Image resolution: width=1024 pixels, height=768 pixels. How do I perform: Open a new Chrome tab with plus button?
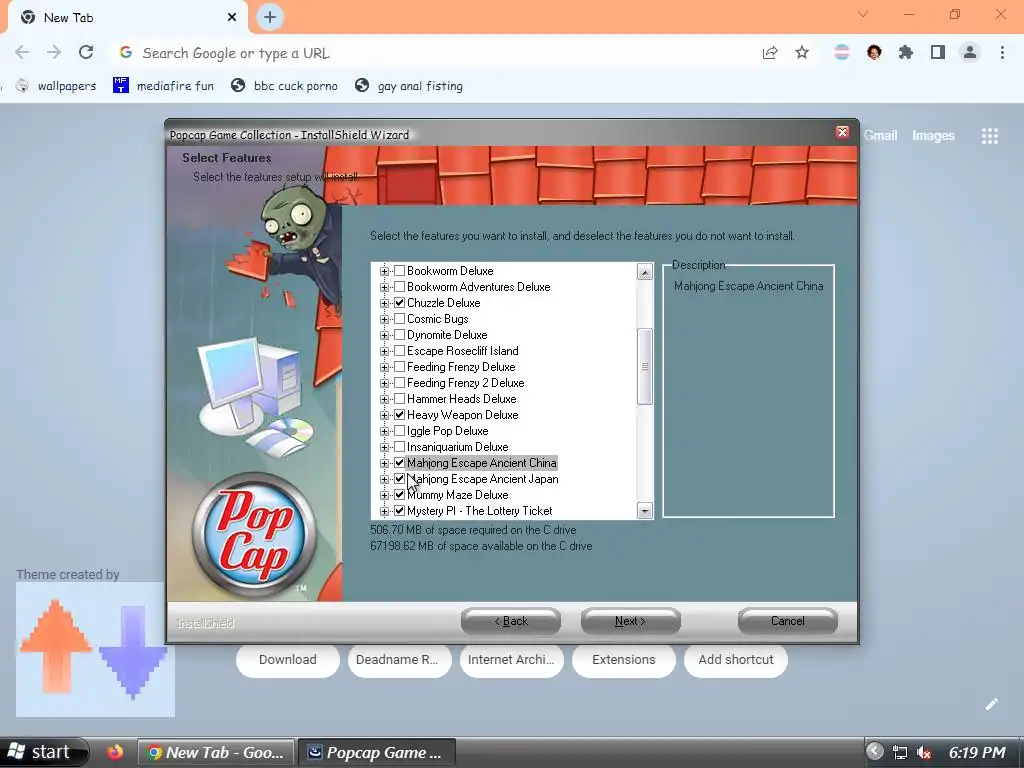coord(270,18)
